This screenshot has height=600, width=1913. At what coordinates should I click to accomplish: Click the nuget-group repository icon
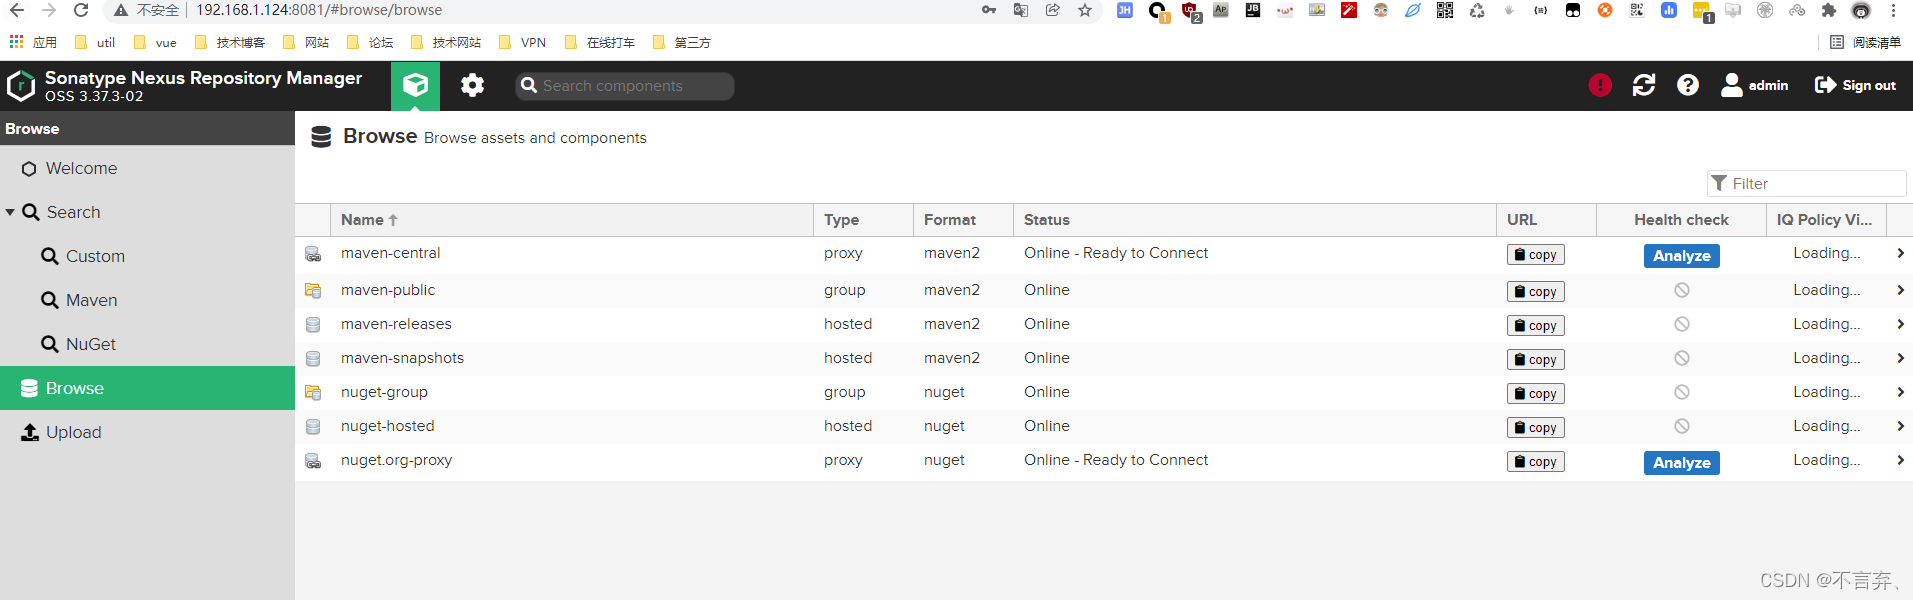(313, 393)
